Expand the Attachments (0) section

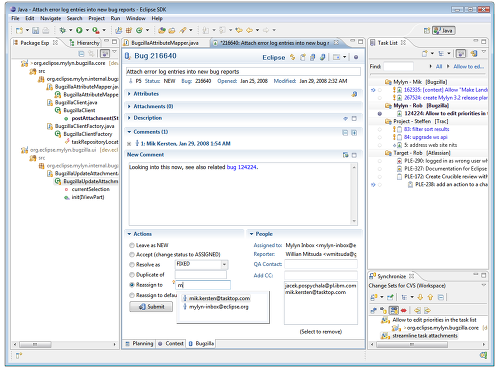[x=129, y=106]
